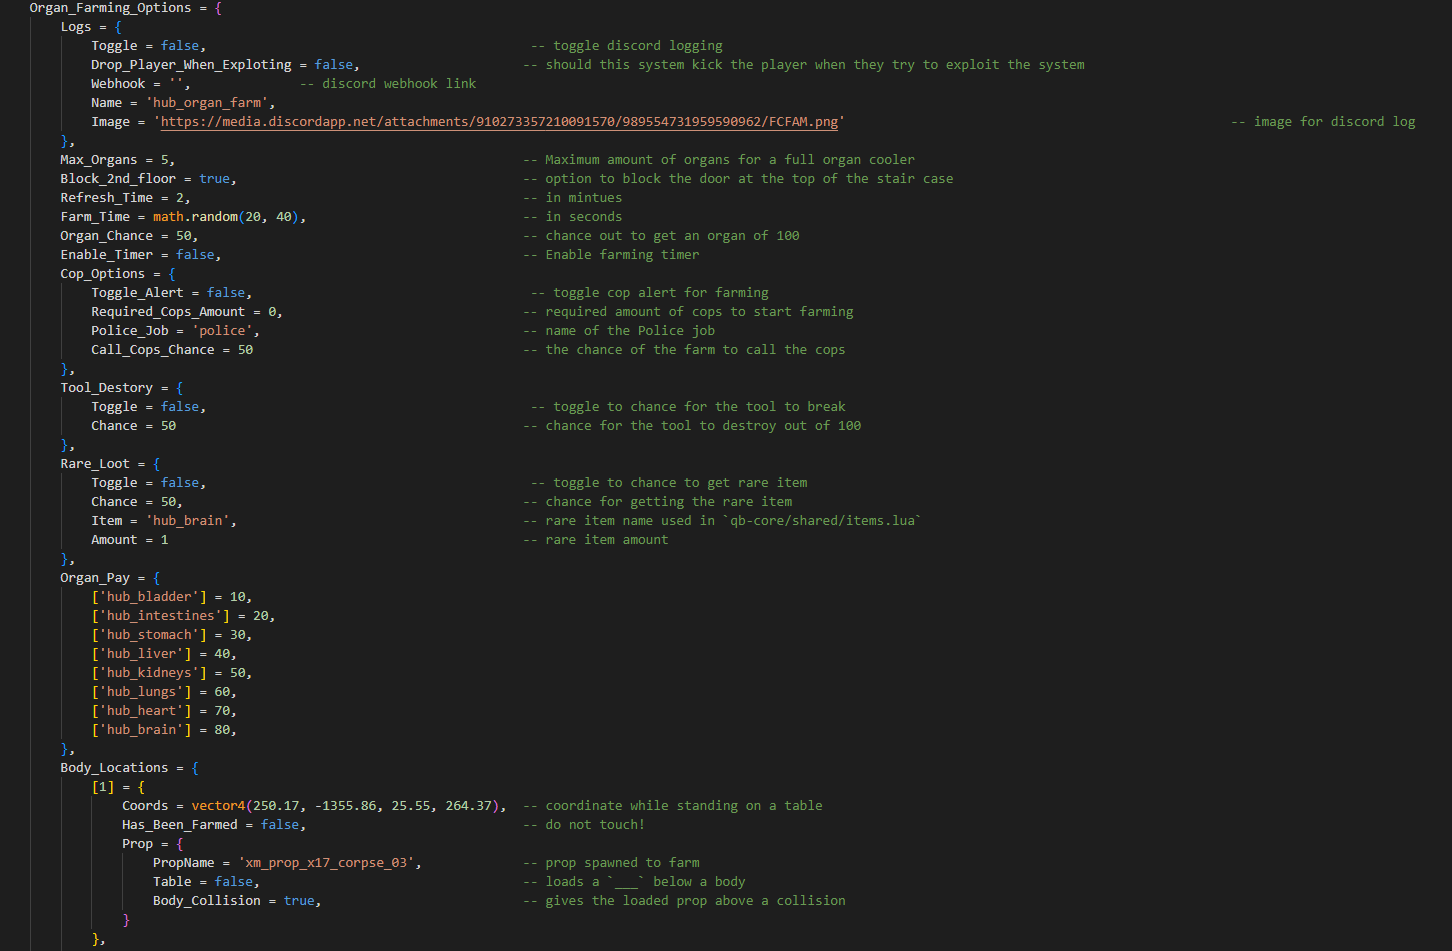Viewport: 1452px width, 951px height.
Task: Click the false value after Drop_Player_When_Exploting
Action: [x=334, y=65]
